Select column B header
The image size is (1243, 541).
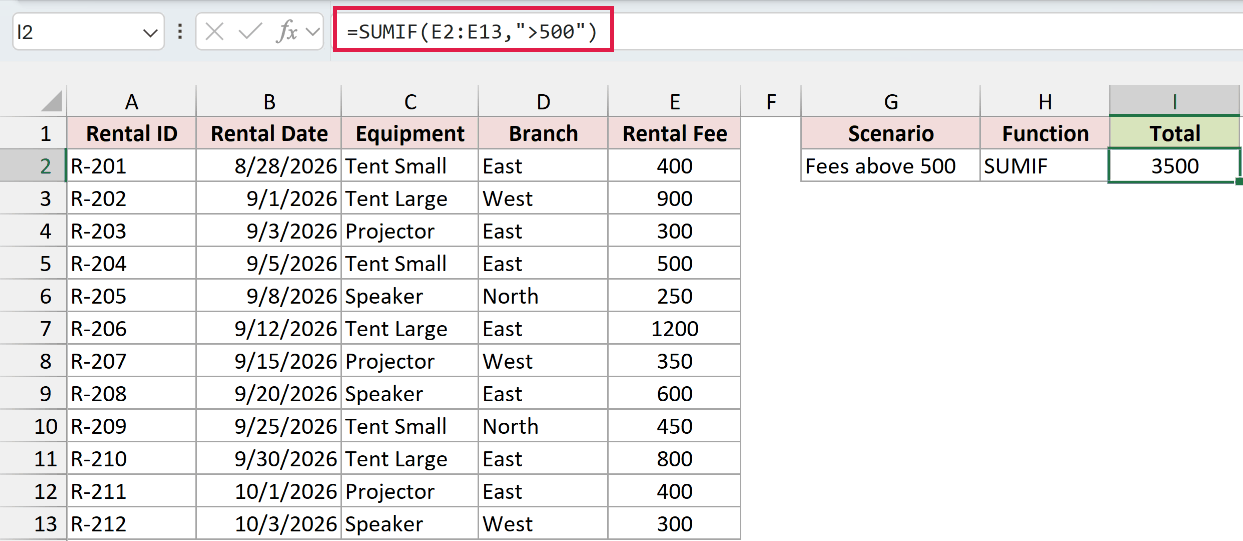pos(269,101)
